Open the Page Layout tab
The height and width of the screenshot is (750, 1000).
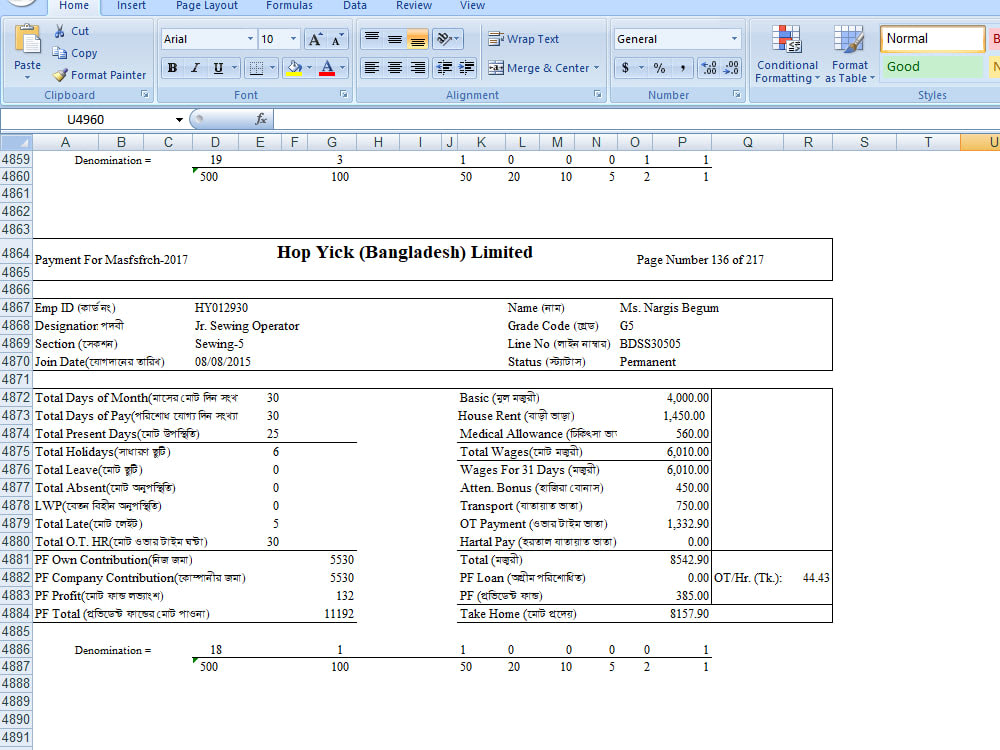tap(207, 6)
